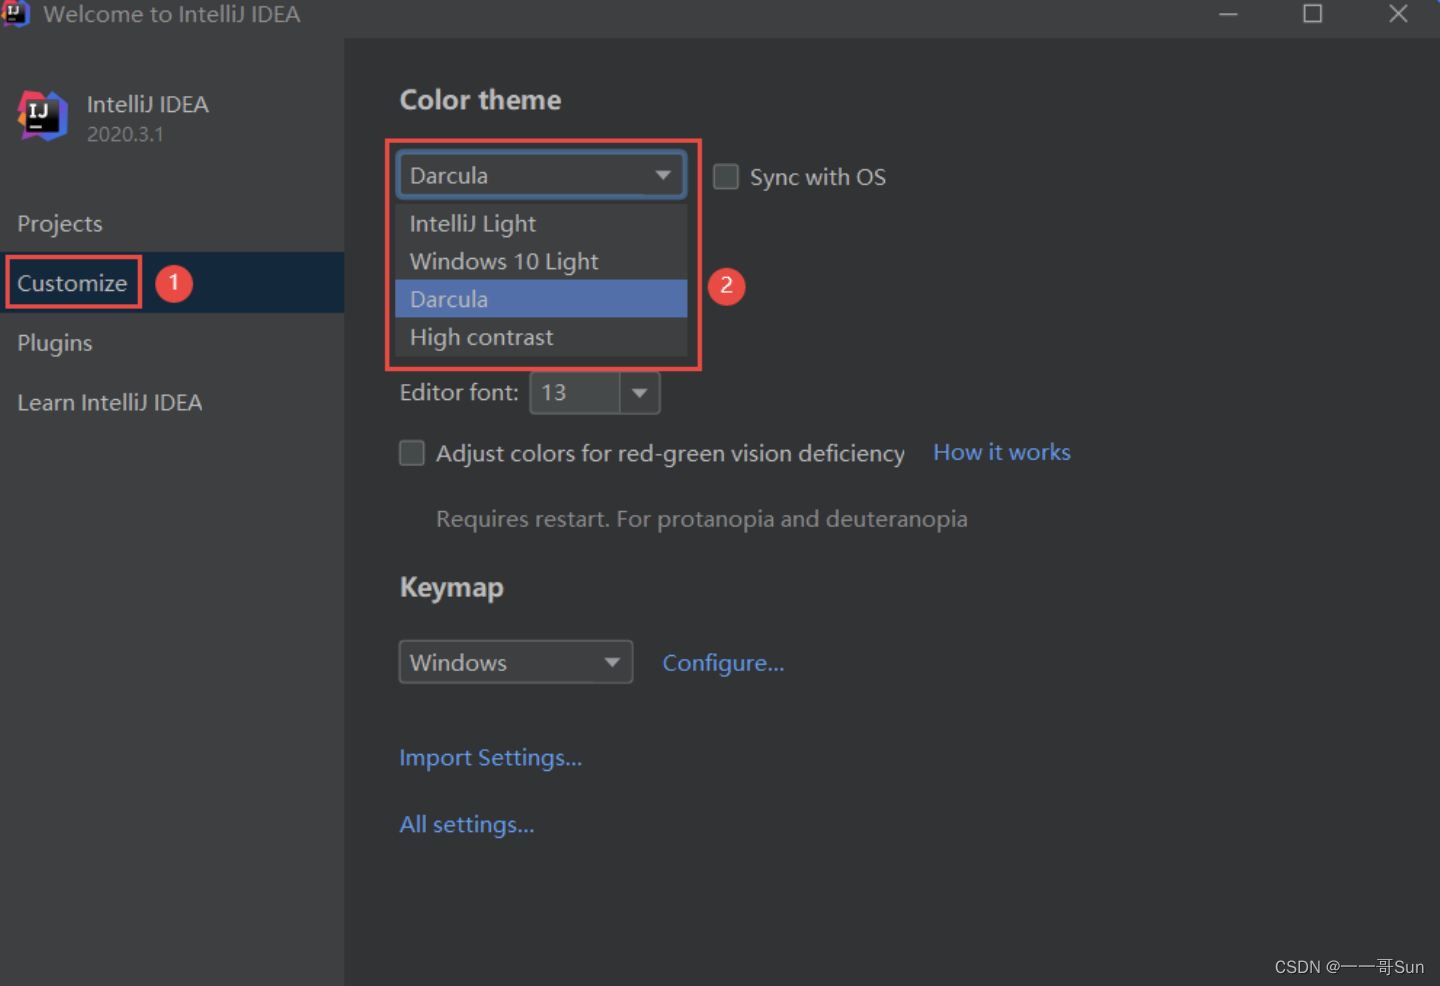The height and width of the screenshot is (986, 1440).
Task: Click the IntelliJ icon in the title bar
Action: click(x=15, y=13)
